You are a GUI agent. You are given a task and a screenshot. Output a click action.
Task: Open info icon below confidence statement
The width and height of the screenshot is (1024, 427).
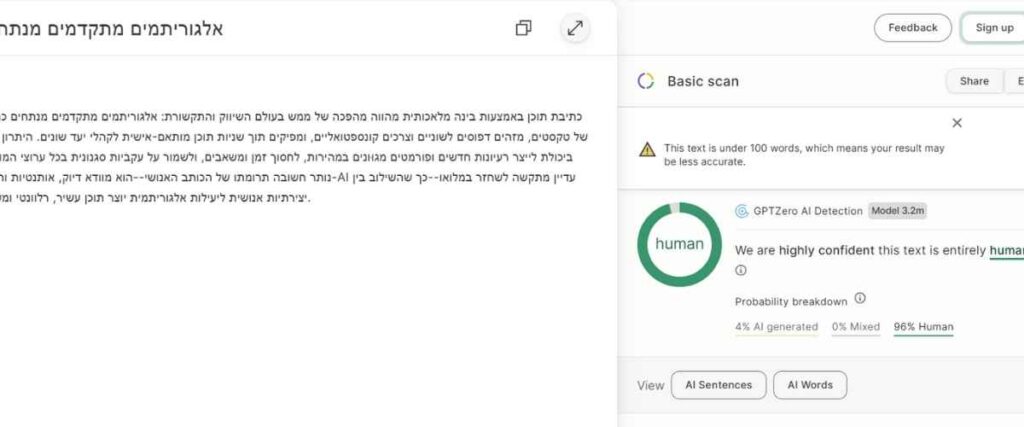(x=741, y=270)
